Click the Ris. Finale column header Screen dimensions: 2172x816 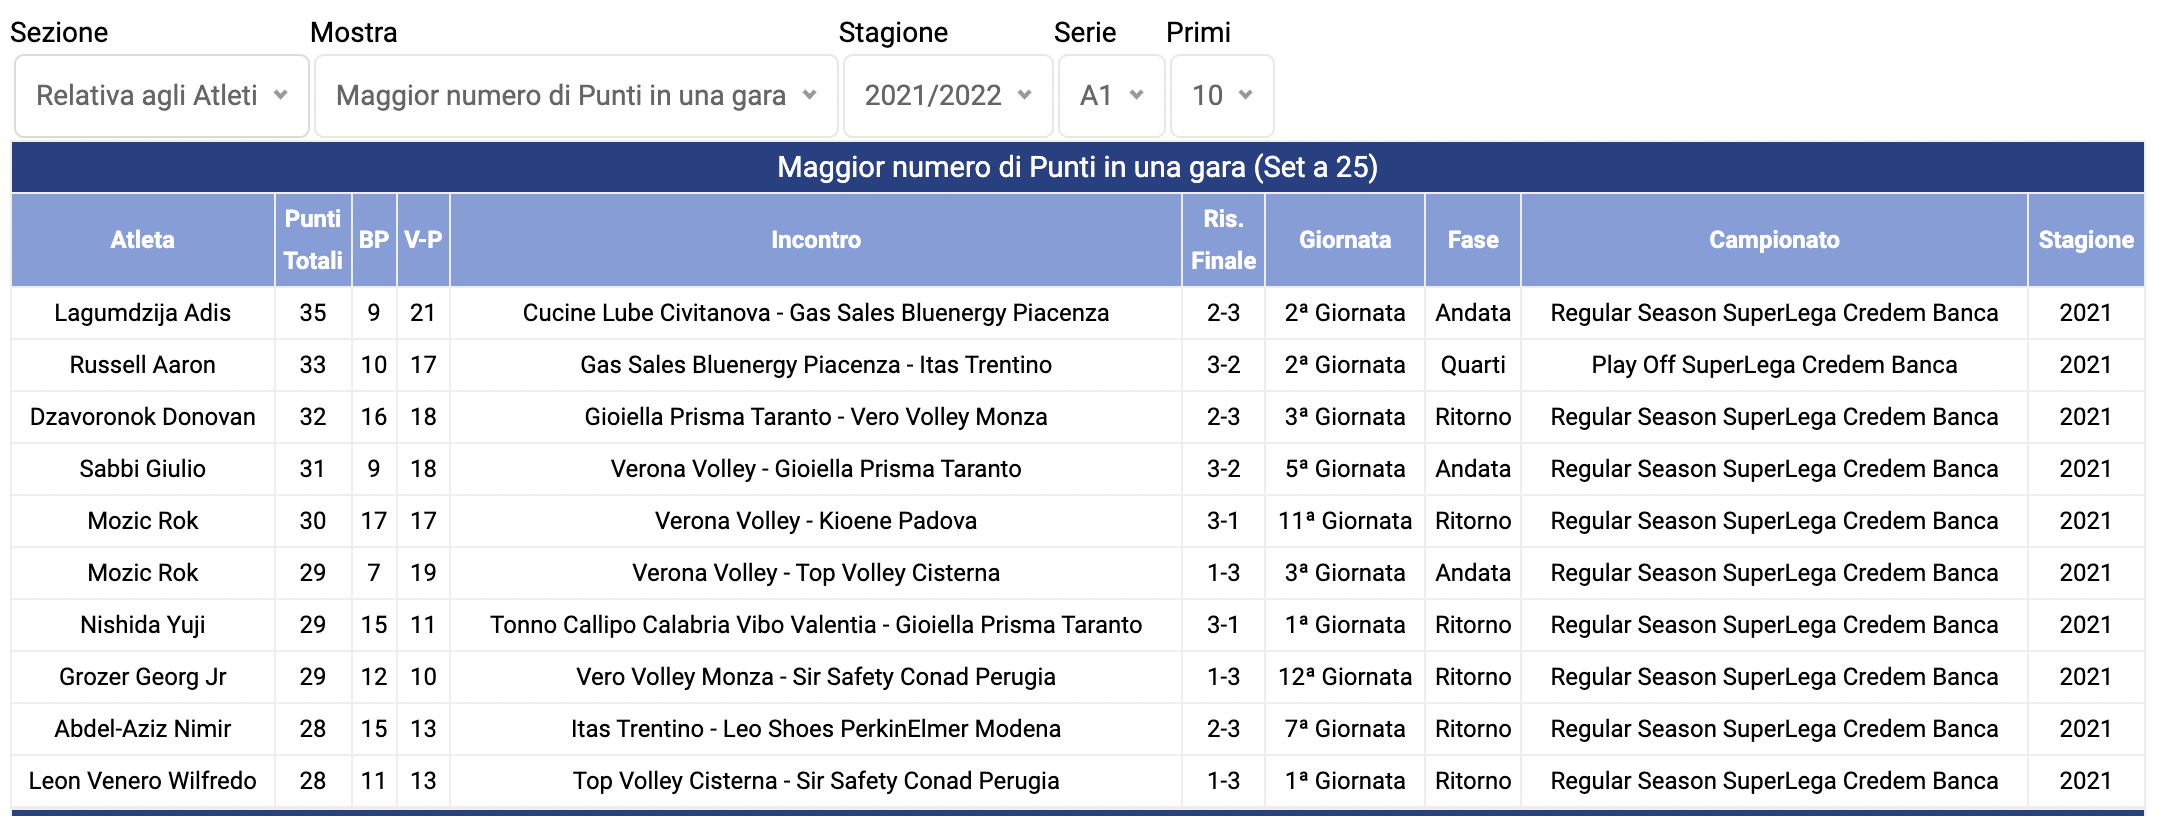tap(1223, 240)
